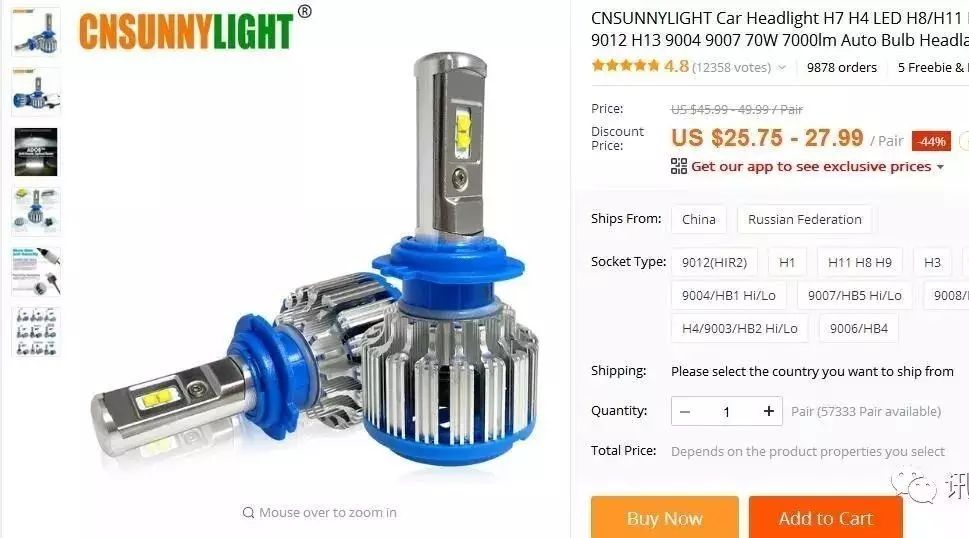Increase quantity with plus button

768,411
